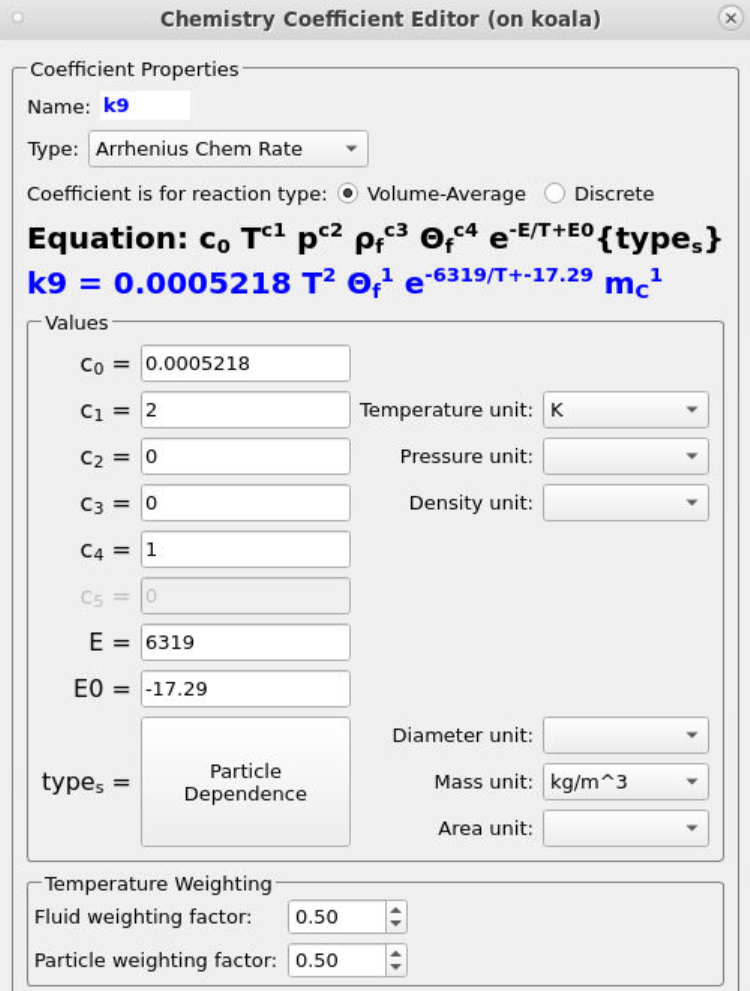Focus the c1 exponent input field
The image size is (750, 991).
pos(245,410)
